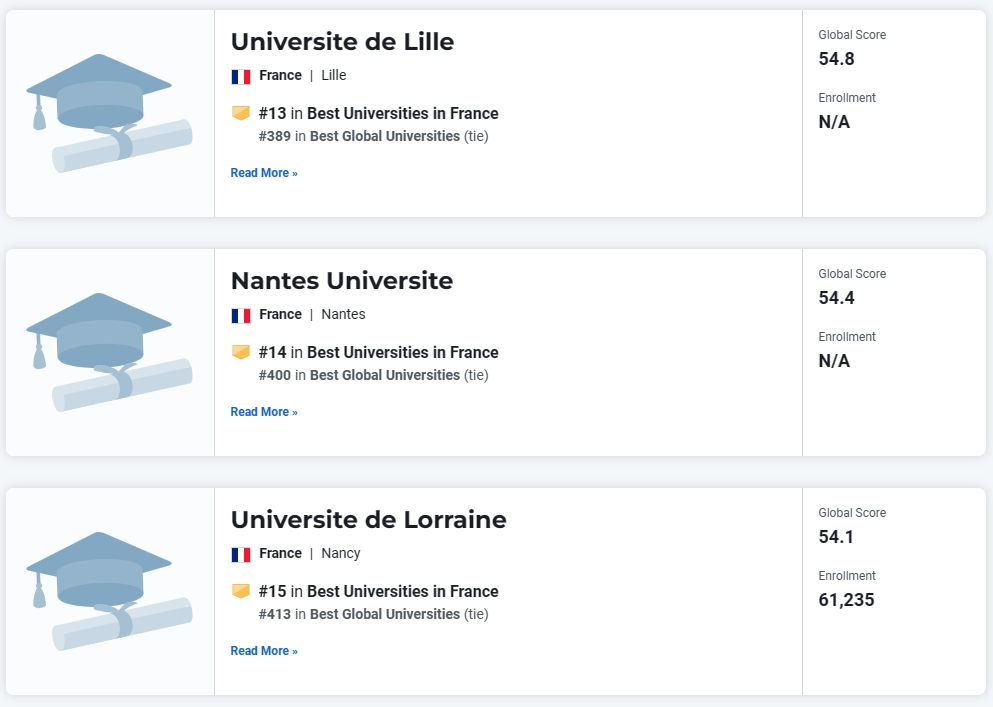Click the 61,235 enrollment figure for Lorraine

846,600
